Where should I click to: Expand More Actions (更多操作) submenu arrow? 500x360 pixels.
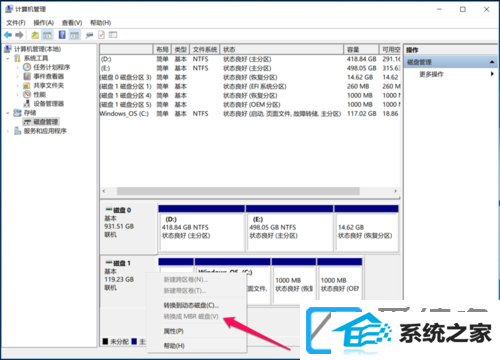pos(492,74)
